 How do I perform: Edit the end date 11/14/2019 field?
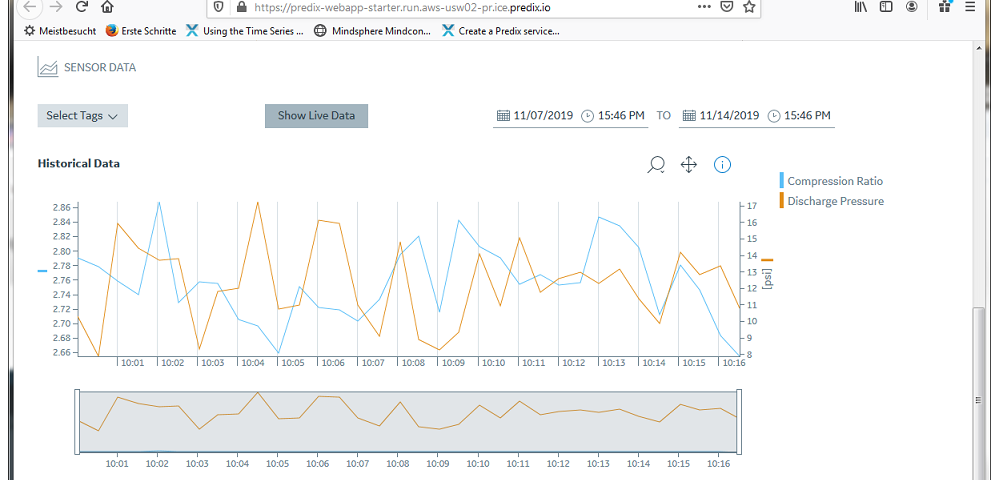pos(729,116)
